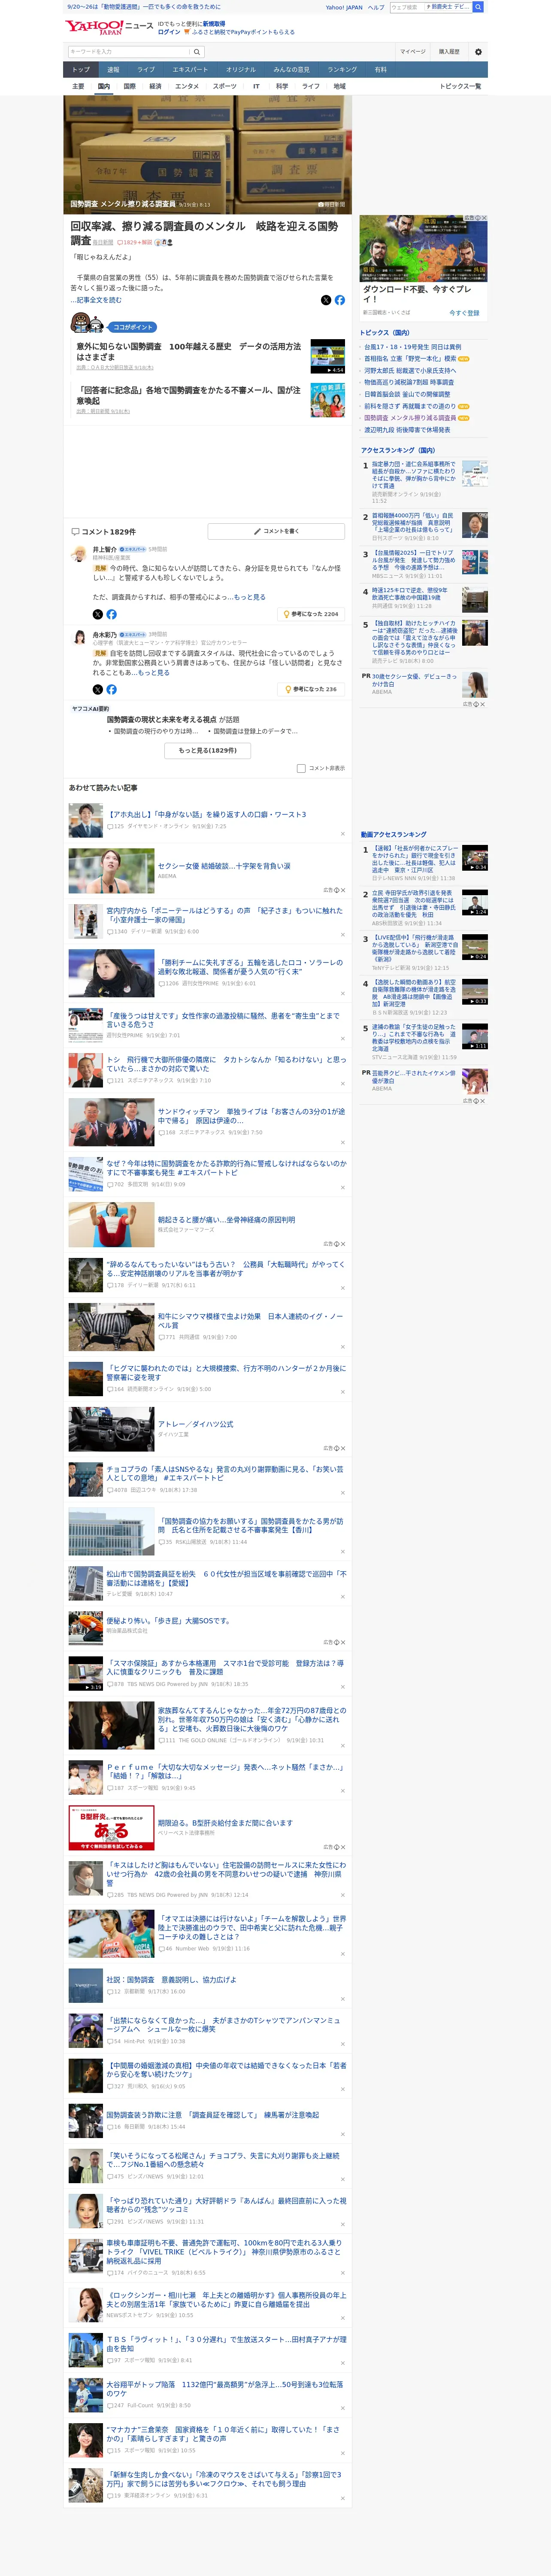This screenshot has width=551, height=2576.
Task: Open the settings gear icon
Action: (478, 52)
